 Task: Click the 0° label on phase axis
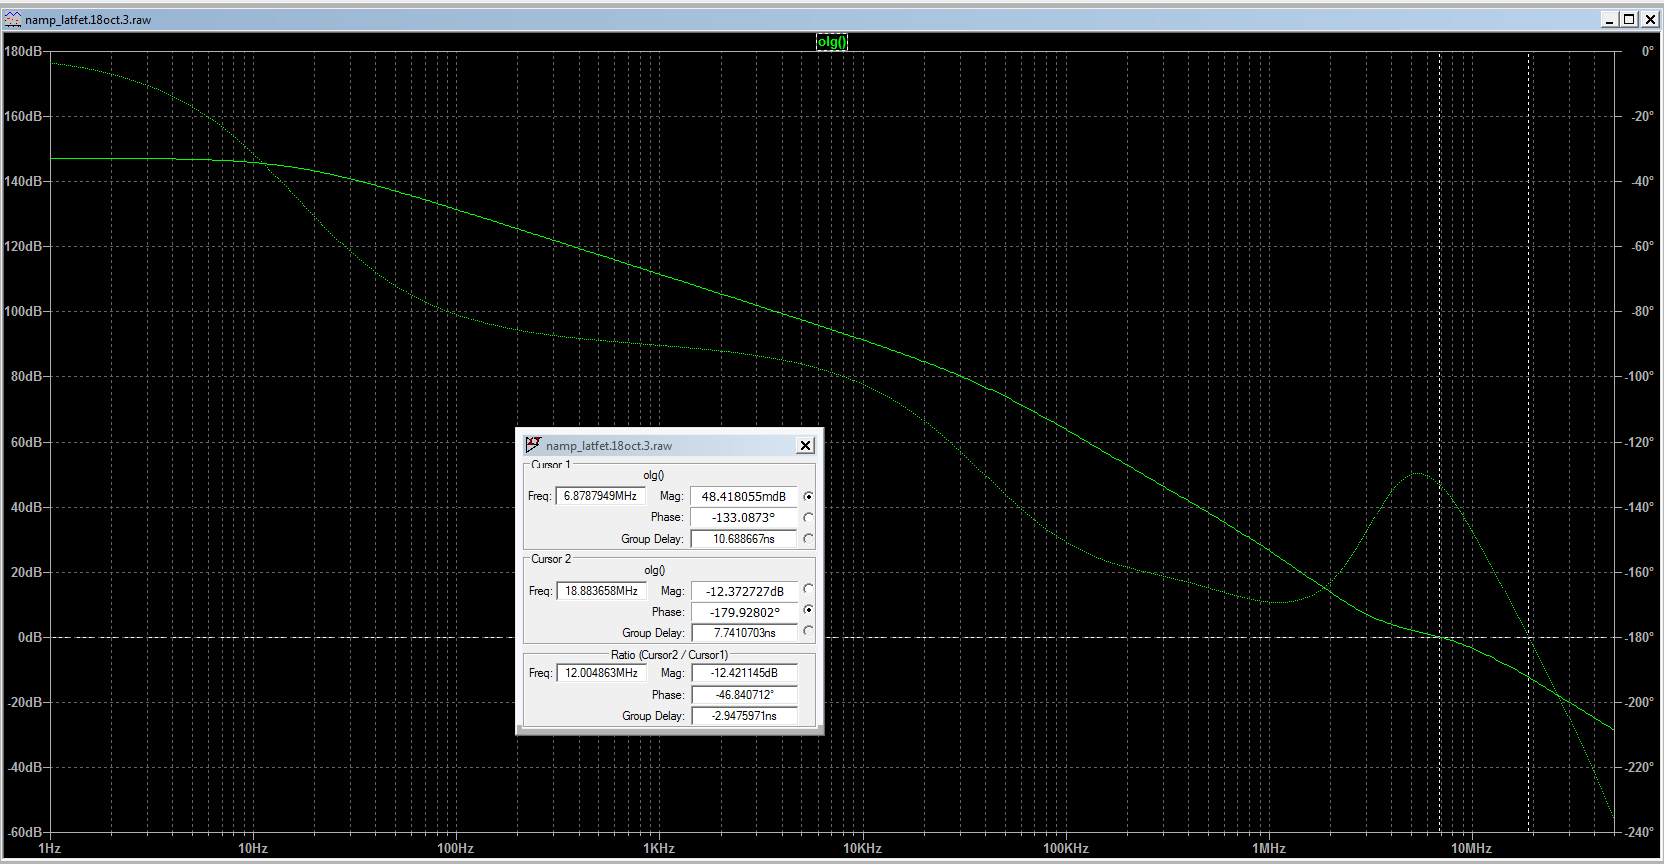[x=1648, y=51]
